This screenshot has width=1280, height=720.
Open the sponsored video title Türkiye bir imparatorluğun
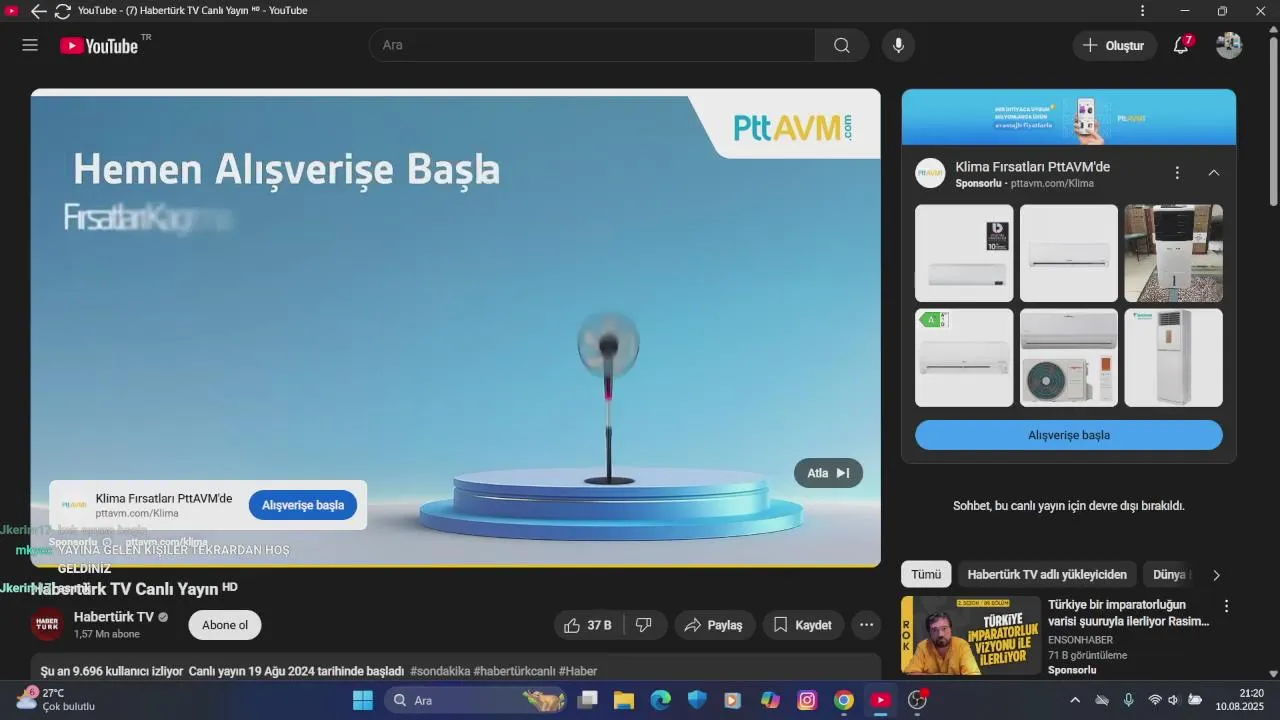pos(1129,613)
